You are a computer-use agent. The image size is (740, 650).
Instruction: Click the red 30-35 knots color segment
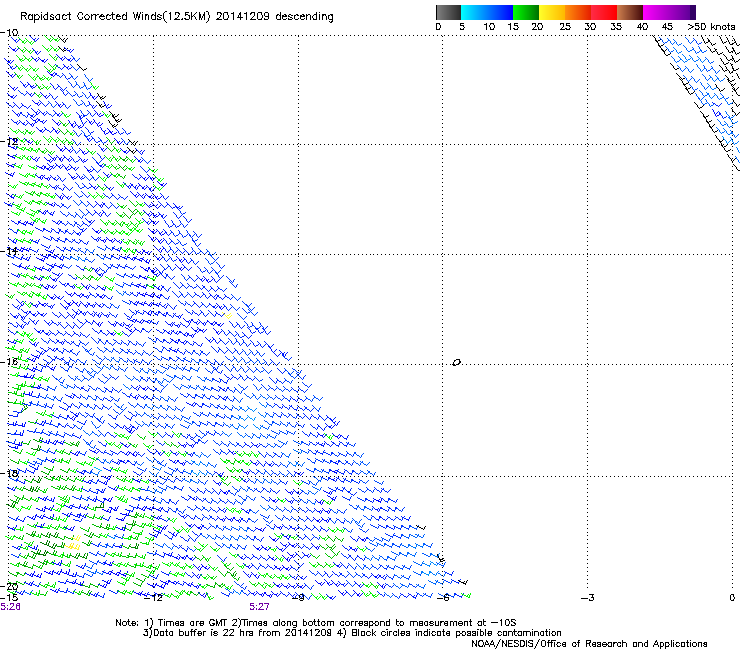604,12
